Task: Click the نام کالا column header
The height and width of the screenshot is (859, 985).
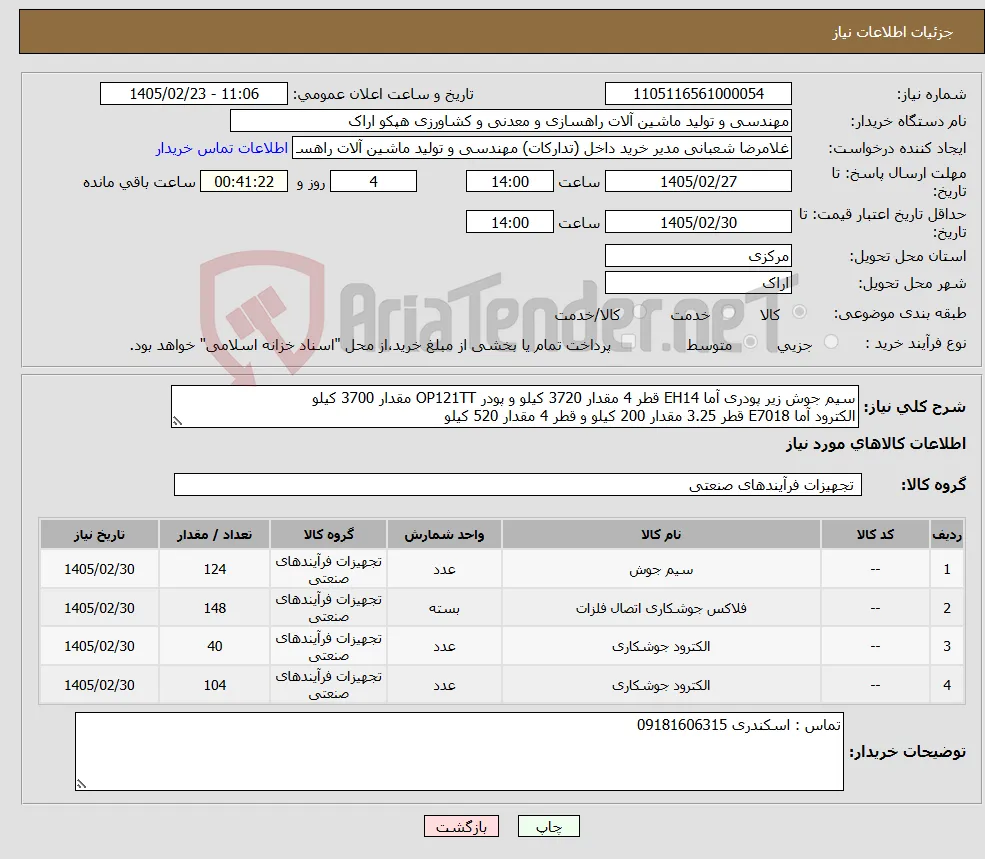Action: (x=661, y=534)
